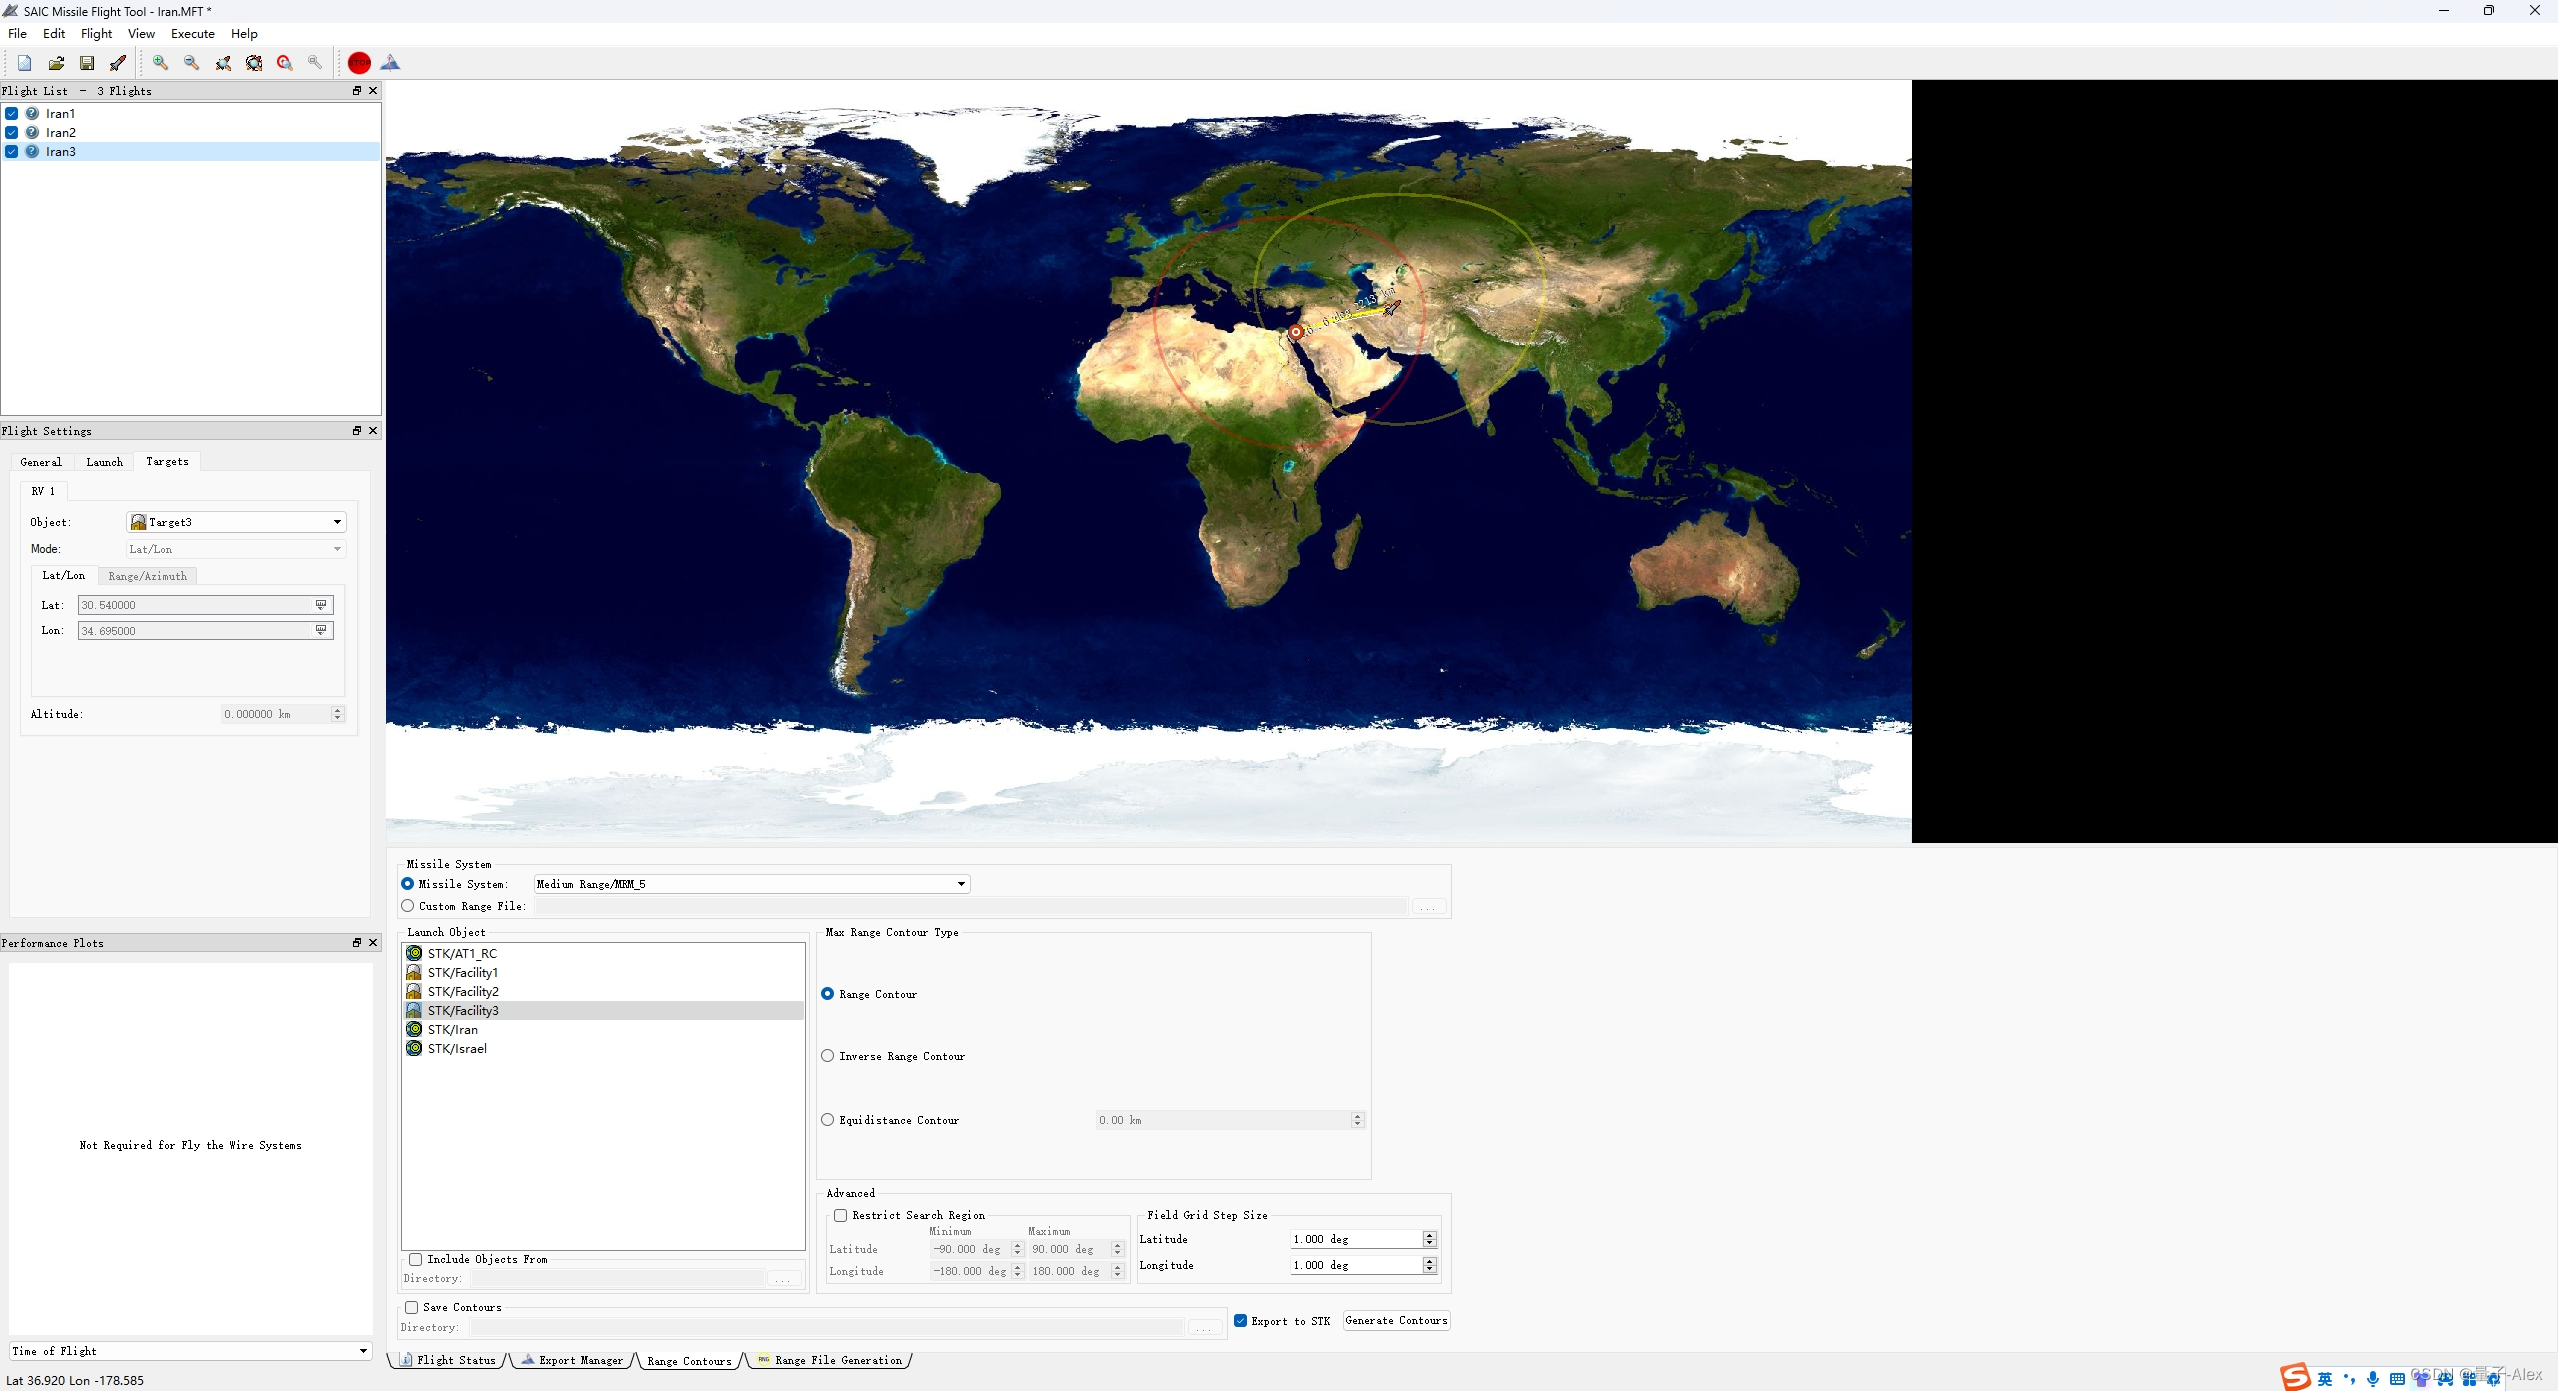
Task: Click the missile launch toolbar icon
Action: pyautogui.click(x=118, y=63)
